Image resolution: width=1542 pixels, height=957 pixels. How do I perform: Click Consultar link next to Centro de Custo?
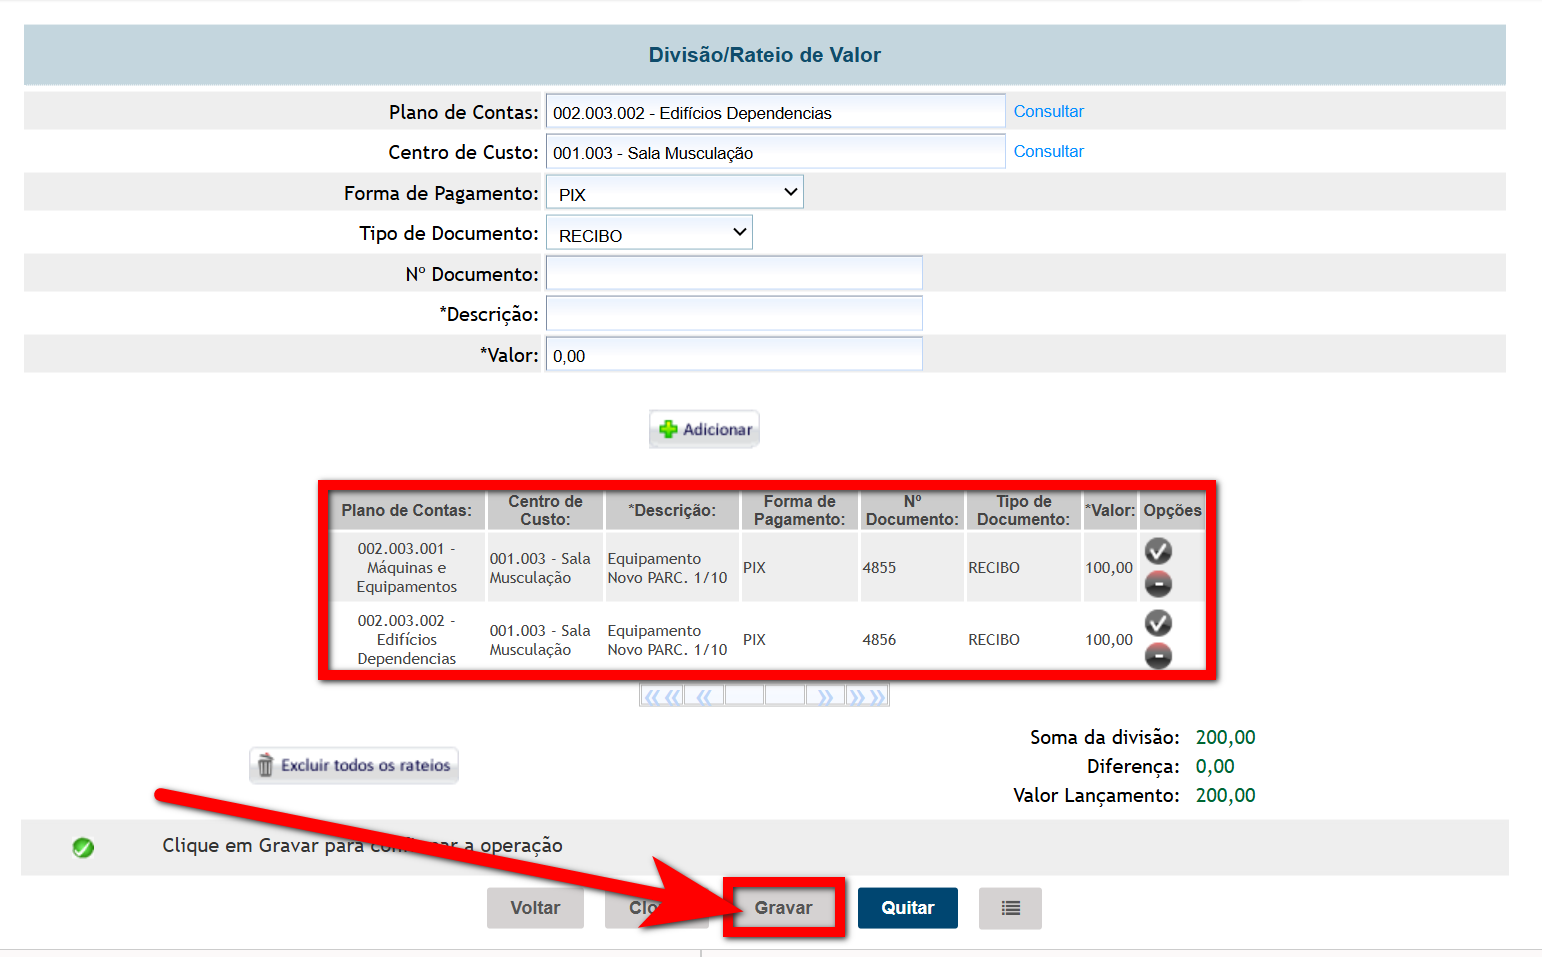pyautogui.click(x=1048, y=151)
